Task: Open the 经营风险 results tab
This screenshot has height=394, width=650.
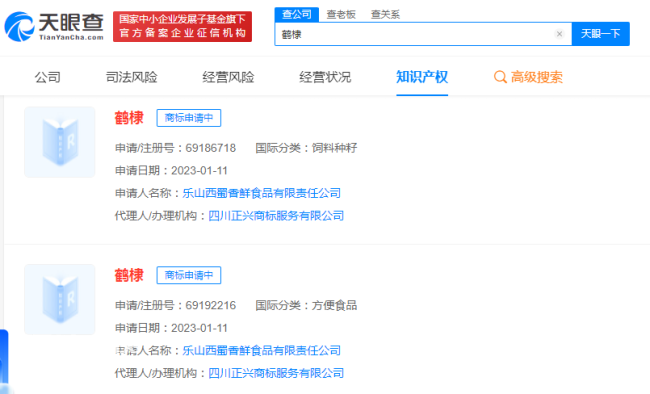Action: coord(228,77)
